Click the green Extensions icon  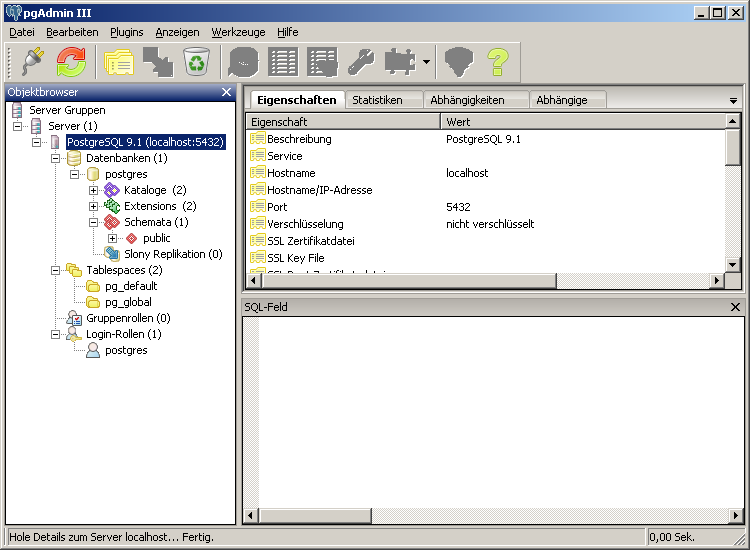pos(112,206)
